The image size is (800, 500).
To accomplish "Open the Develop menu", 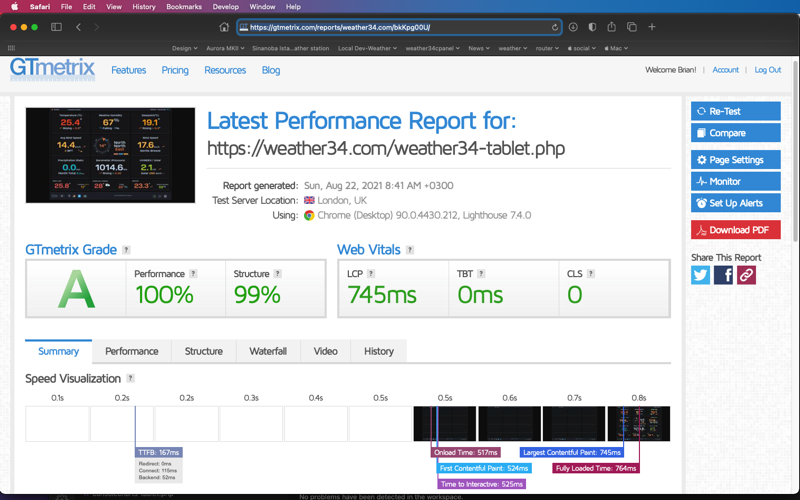I will (x=226, y=7).
